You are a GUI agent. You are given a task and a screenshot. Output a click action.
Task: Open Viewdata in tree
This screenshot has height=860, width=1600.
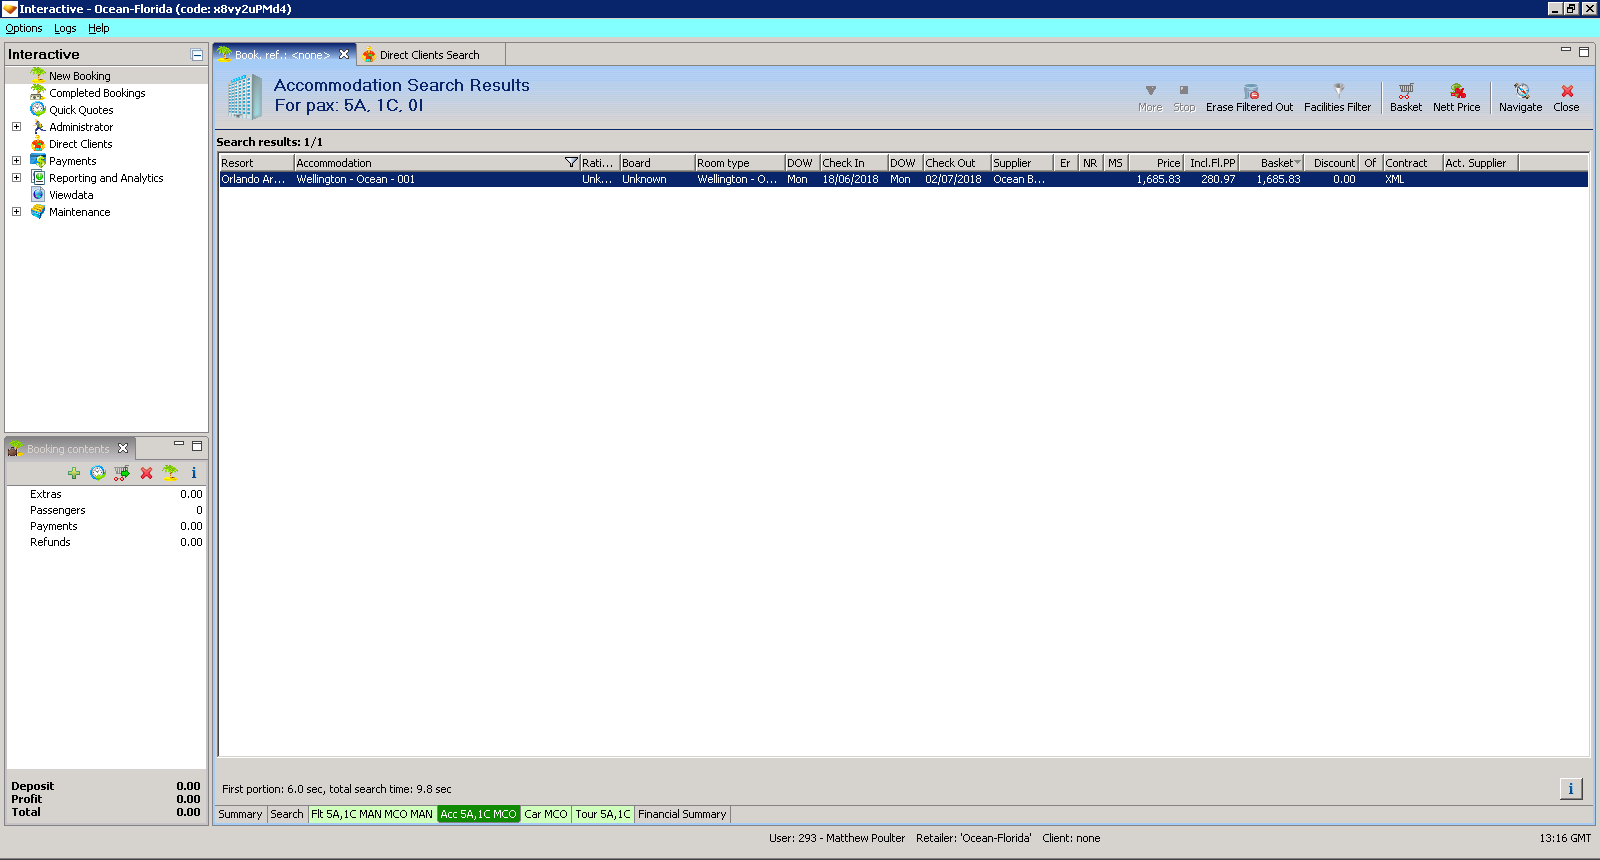coord(71,195)
